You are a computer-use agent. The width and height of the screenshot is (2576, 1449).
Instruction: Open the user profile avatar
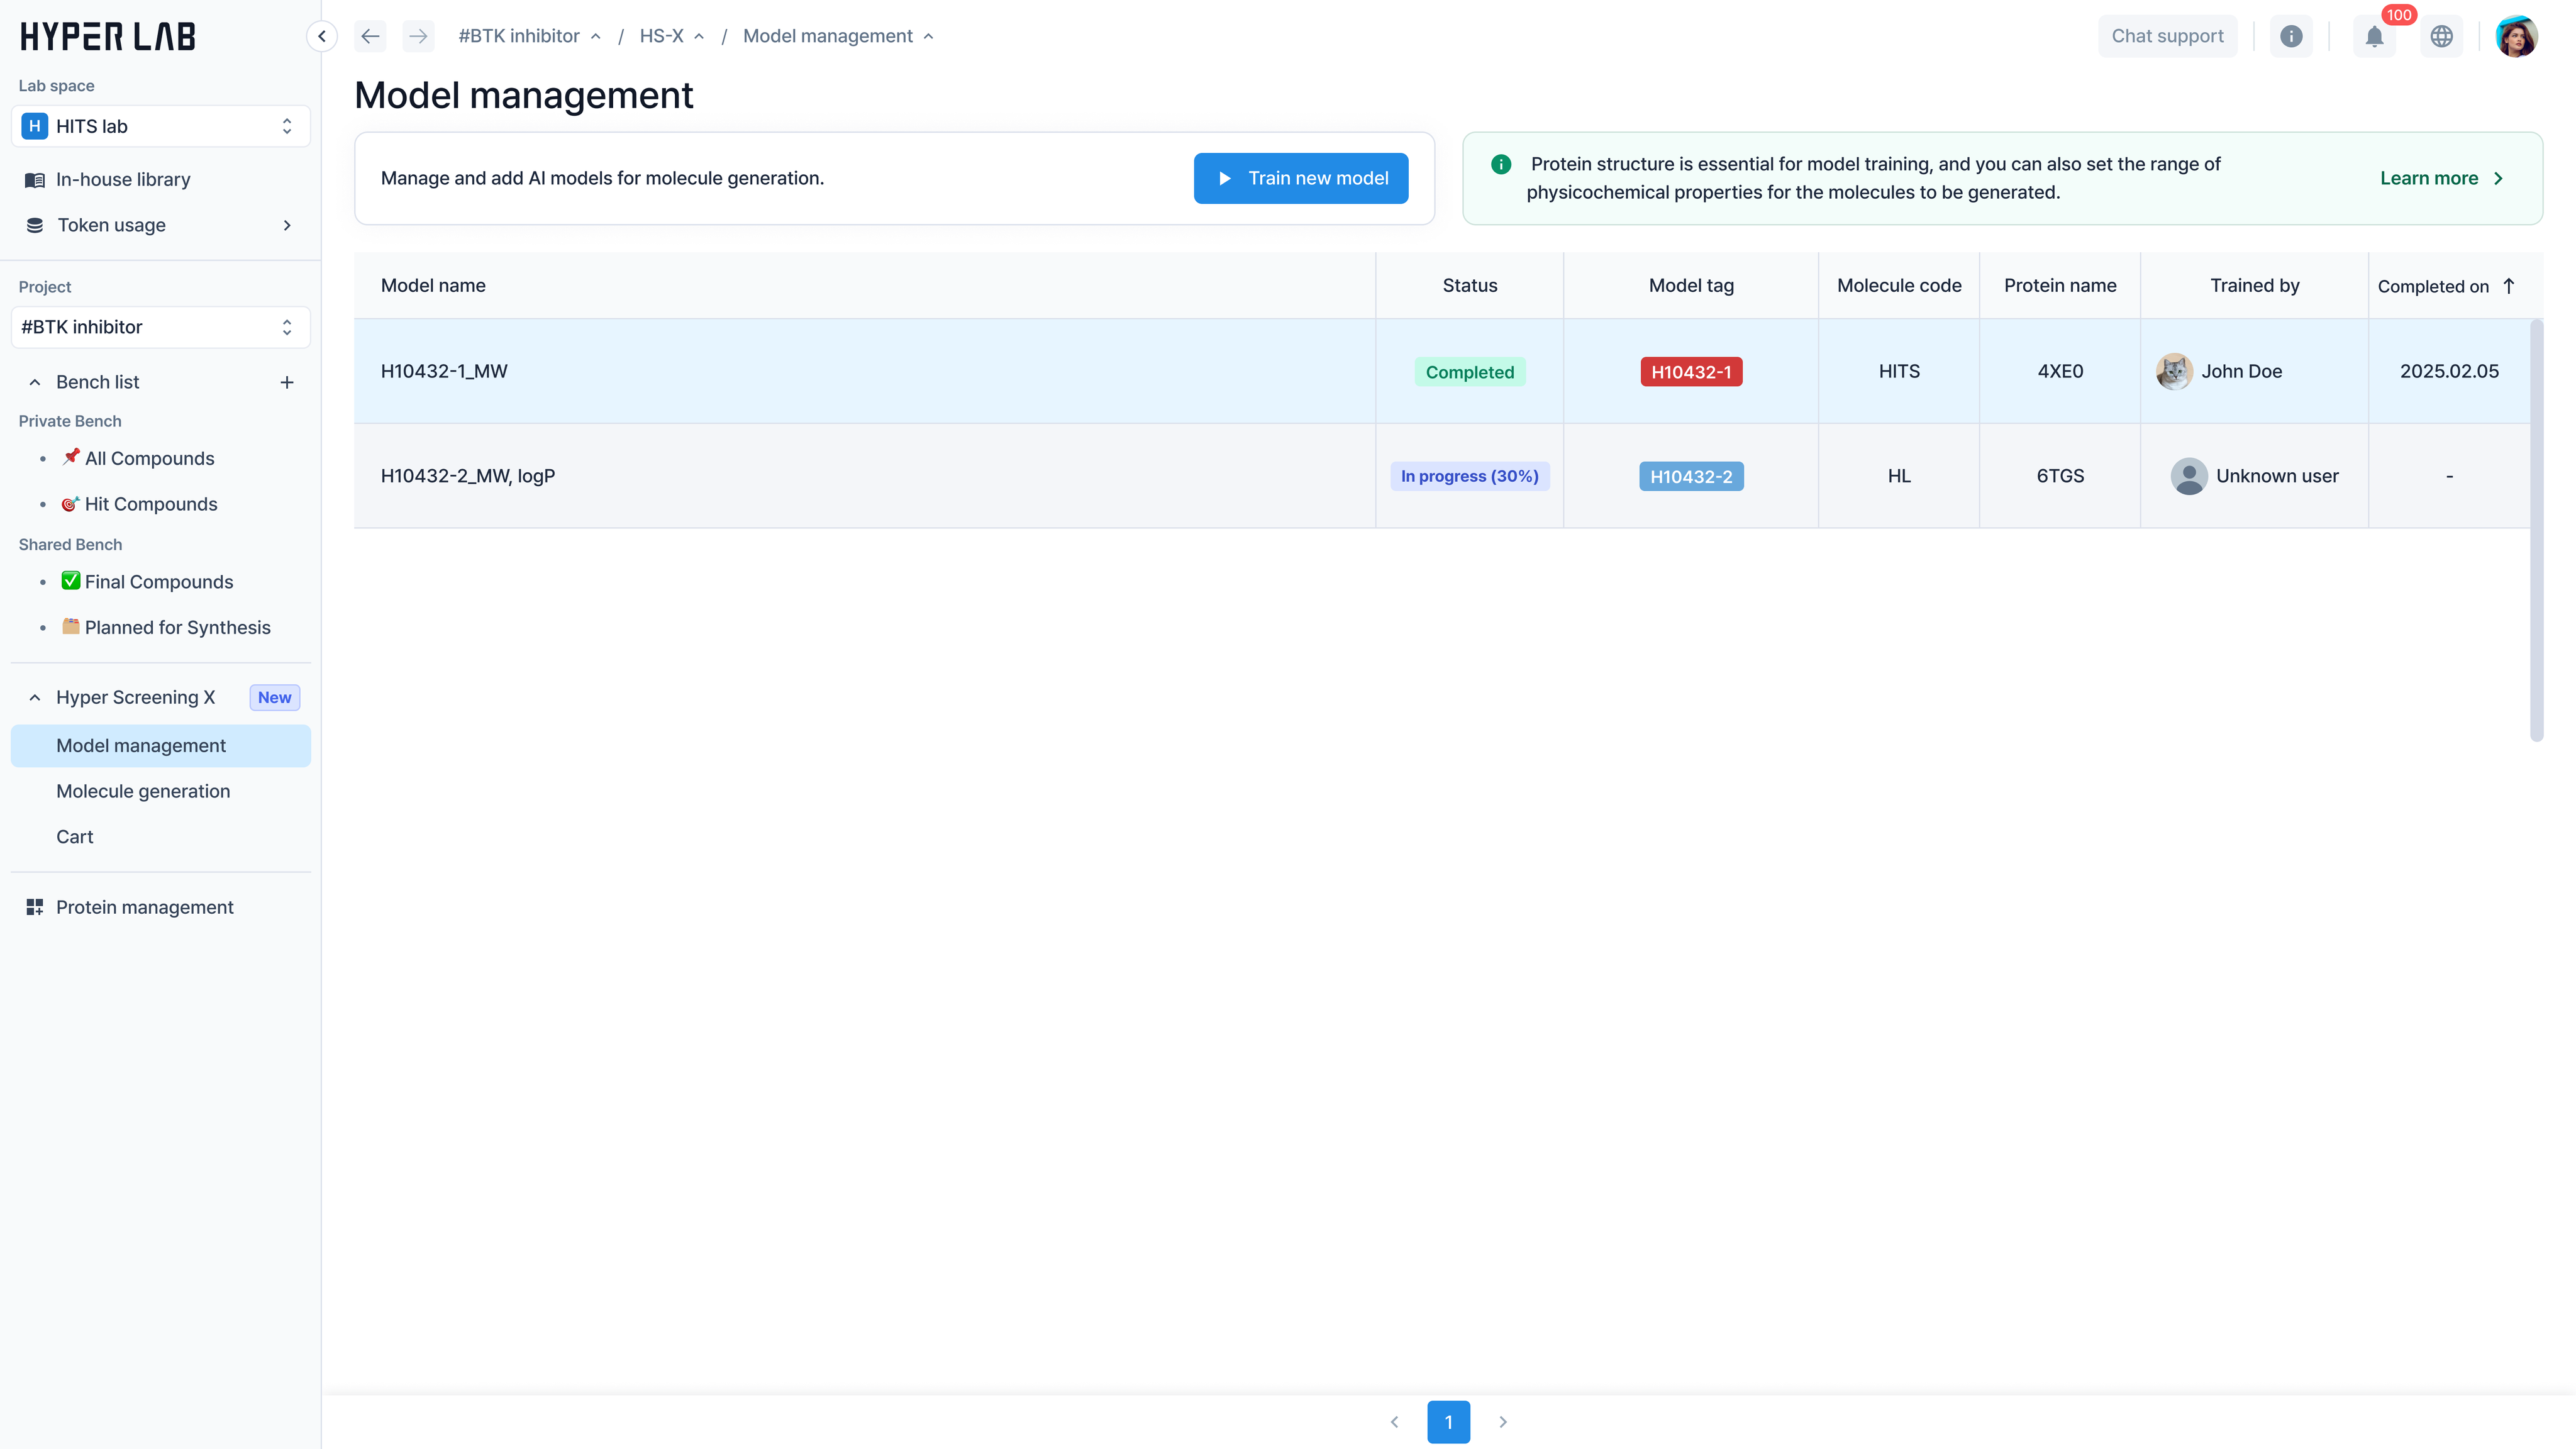point(2516,36)
